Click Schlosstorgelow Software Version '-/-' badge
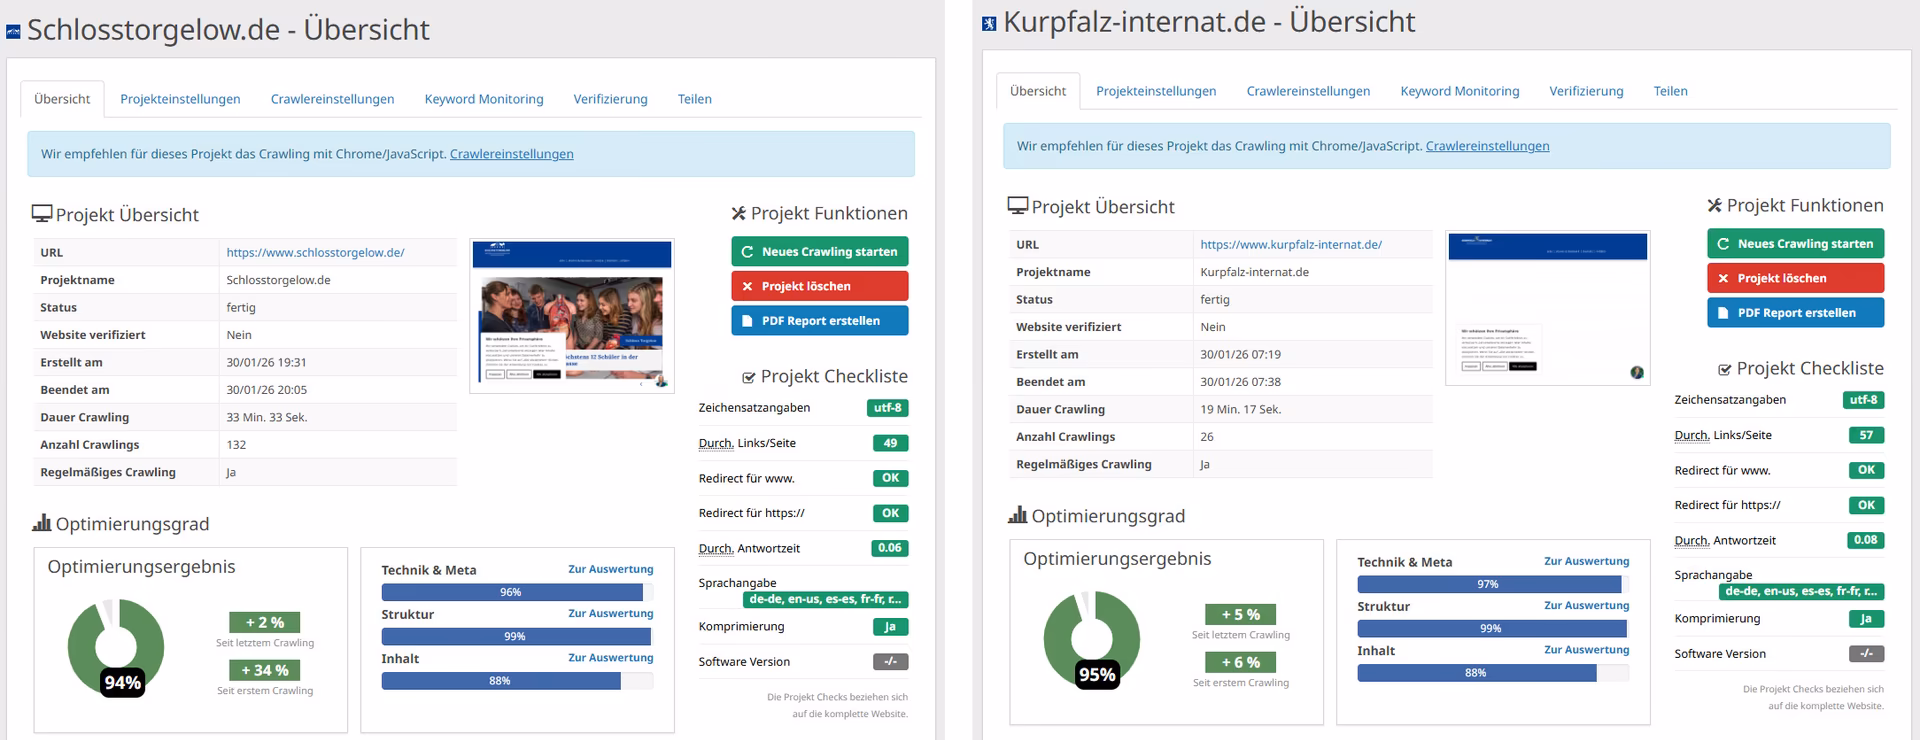Screen dimensions: 1920x740 890,662
